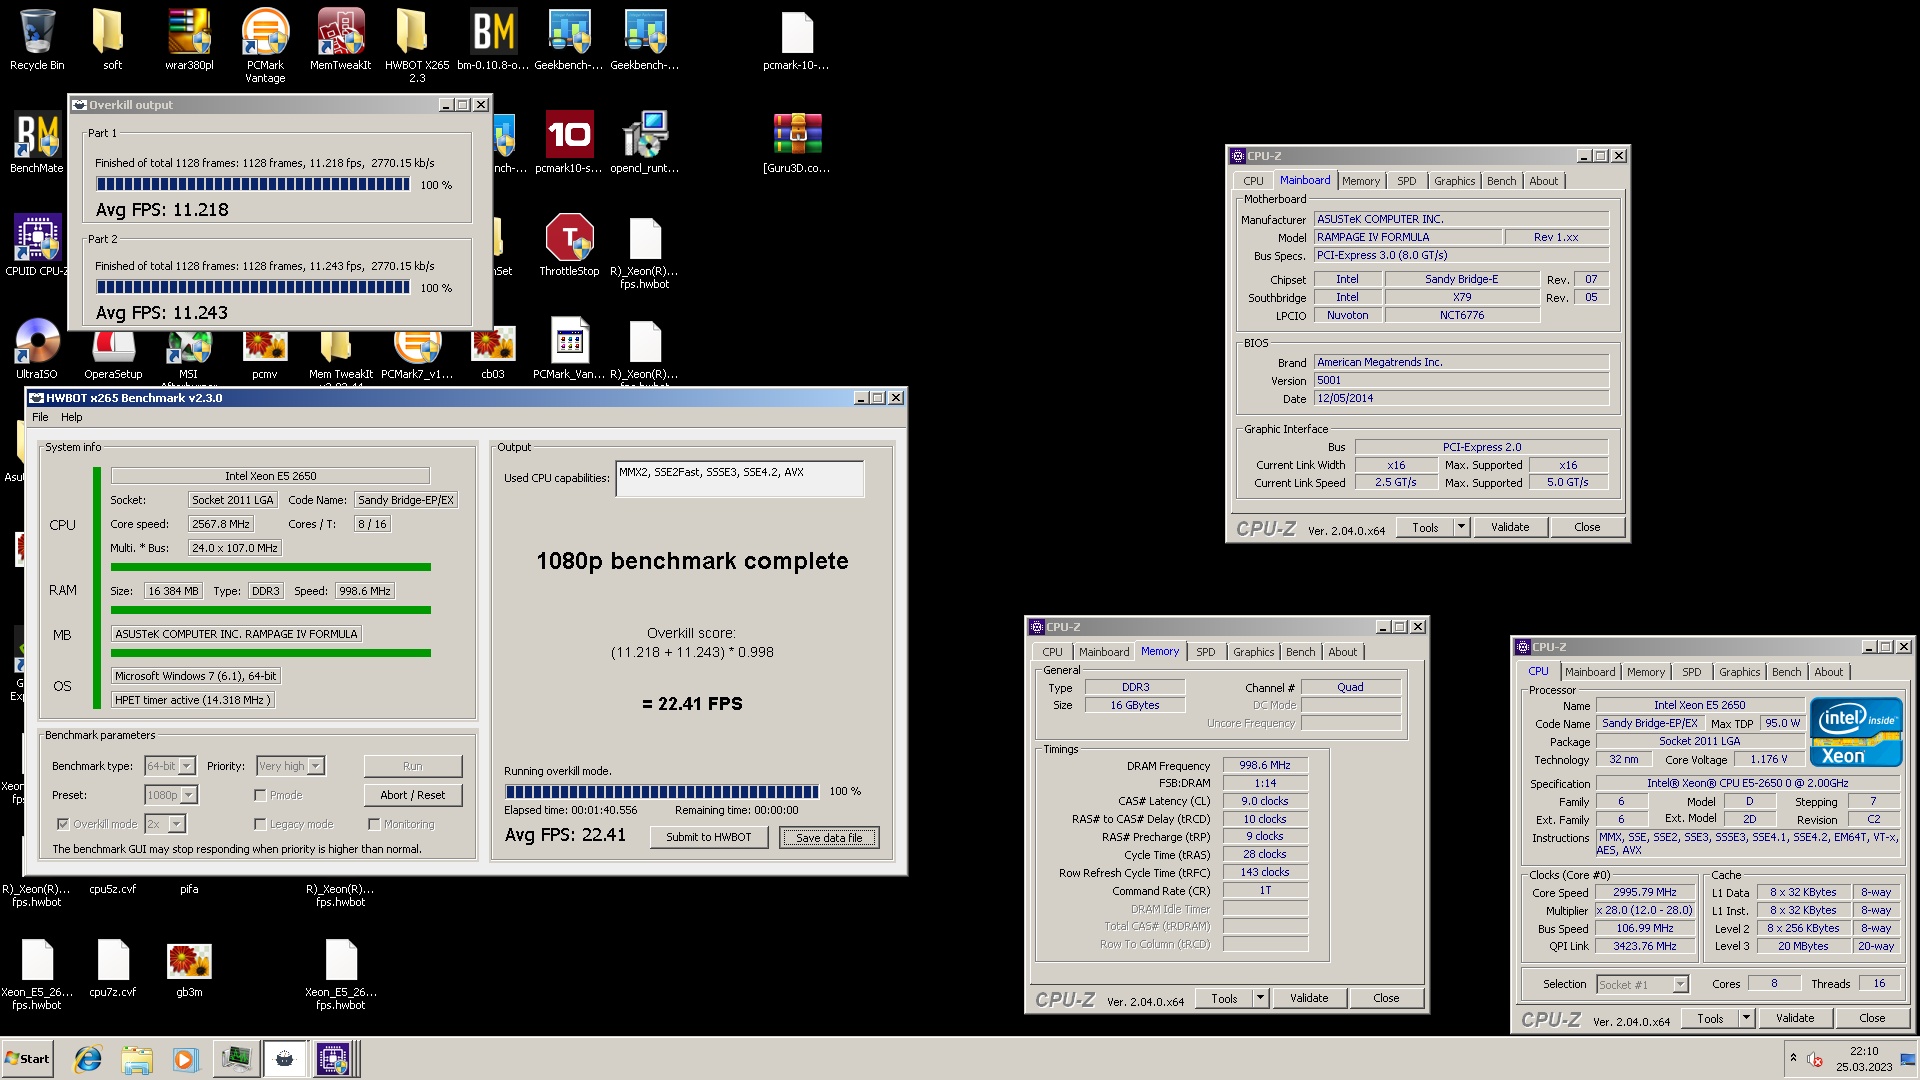1920x1080 pixels.
Task: Open the Benchmark type 64-bit dropdown
Action: (x=170, y=766)
